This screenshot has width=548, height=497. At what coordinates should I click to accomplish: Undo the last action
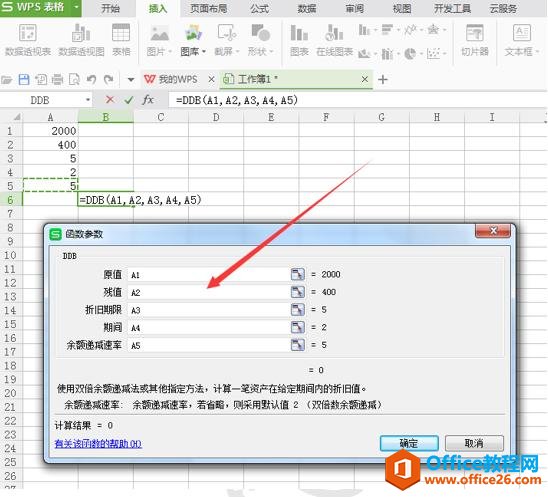click(x=91, y=80)
